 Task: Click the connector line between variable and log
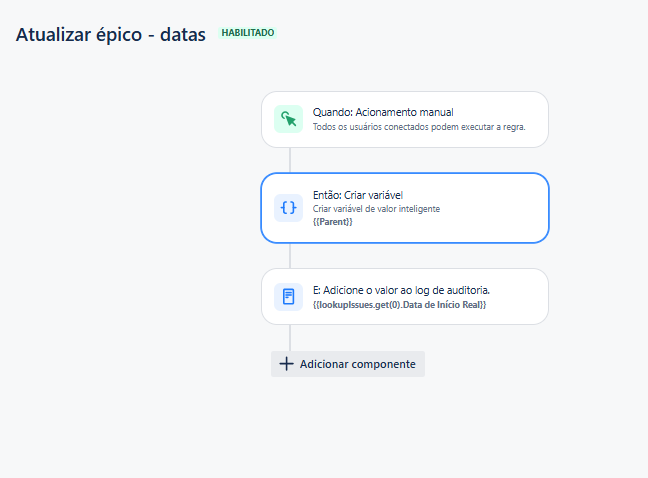coord(290,256)
